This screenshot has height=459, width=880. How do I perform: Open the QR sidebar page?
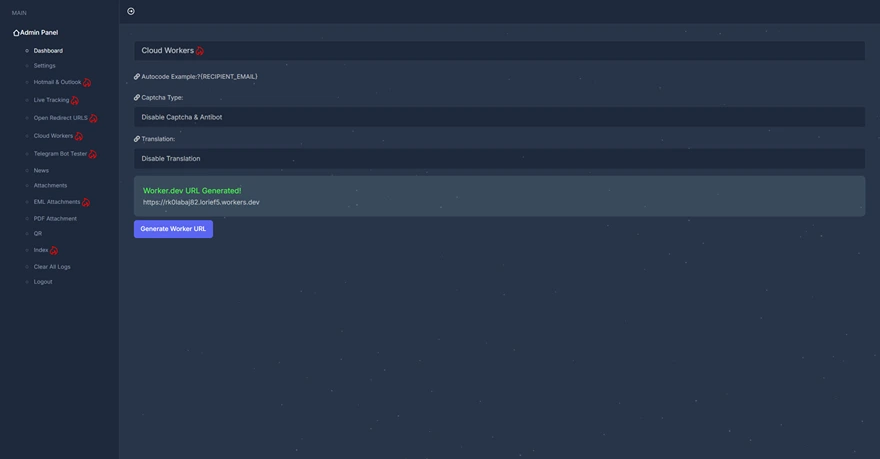coord(38,234)
